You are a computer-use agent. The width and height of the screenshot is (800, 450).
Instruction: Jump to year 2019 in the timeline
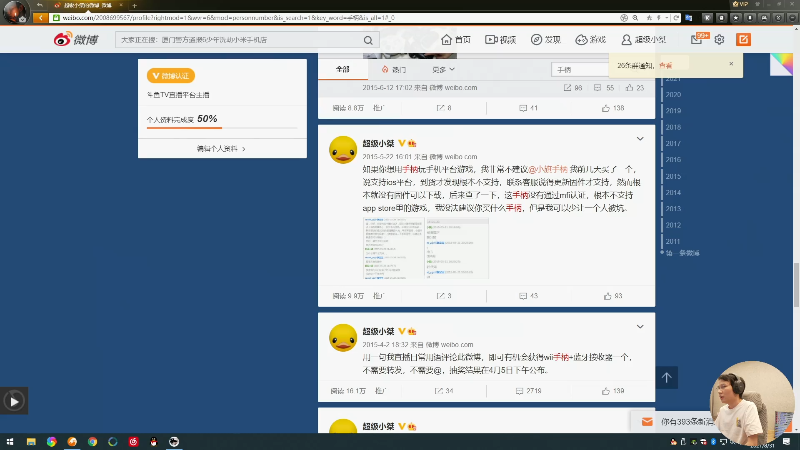tap(673, 111)
